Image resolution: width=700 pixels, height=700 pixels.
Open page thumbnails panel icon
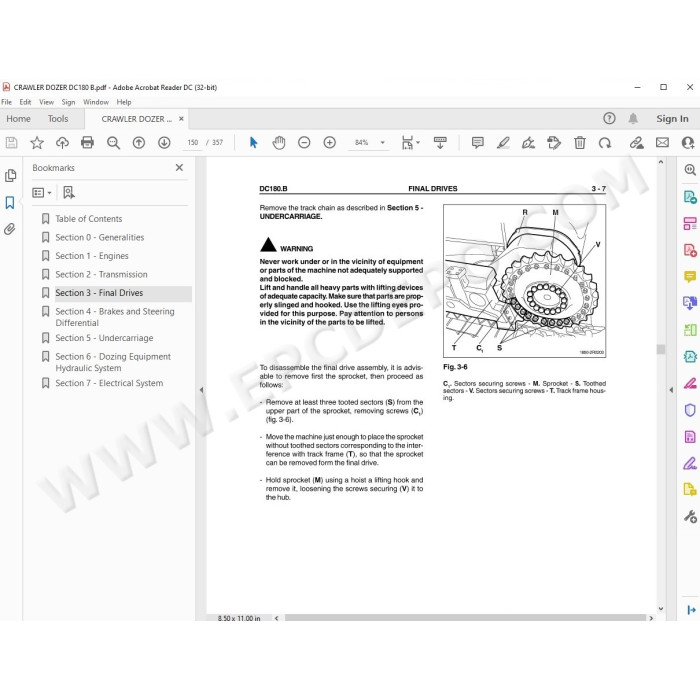click(x=10, y=175)
